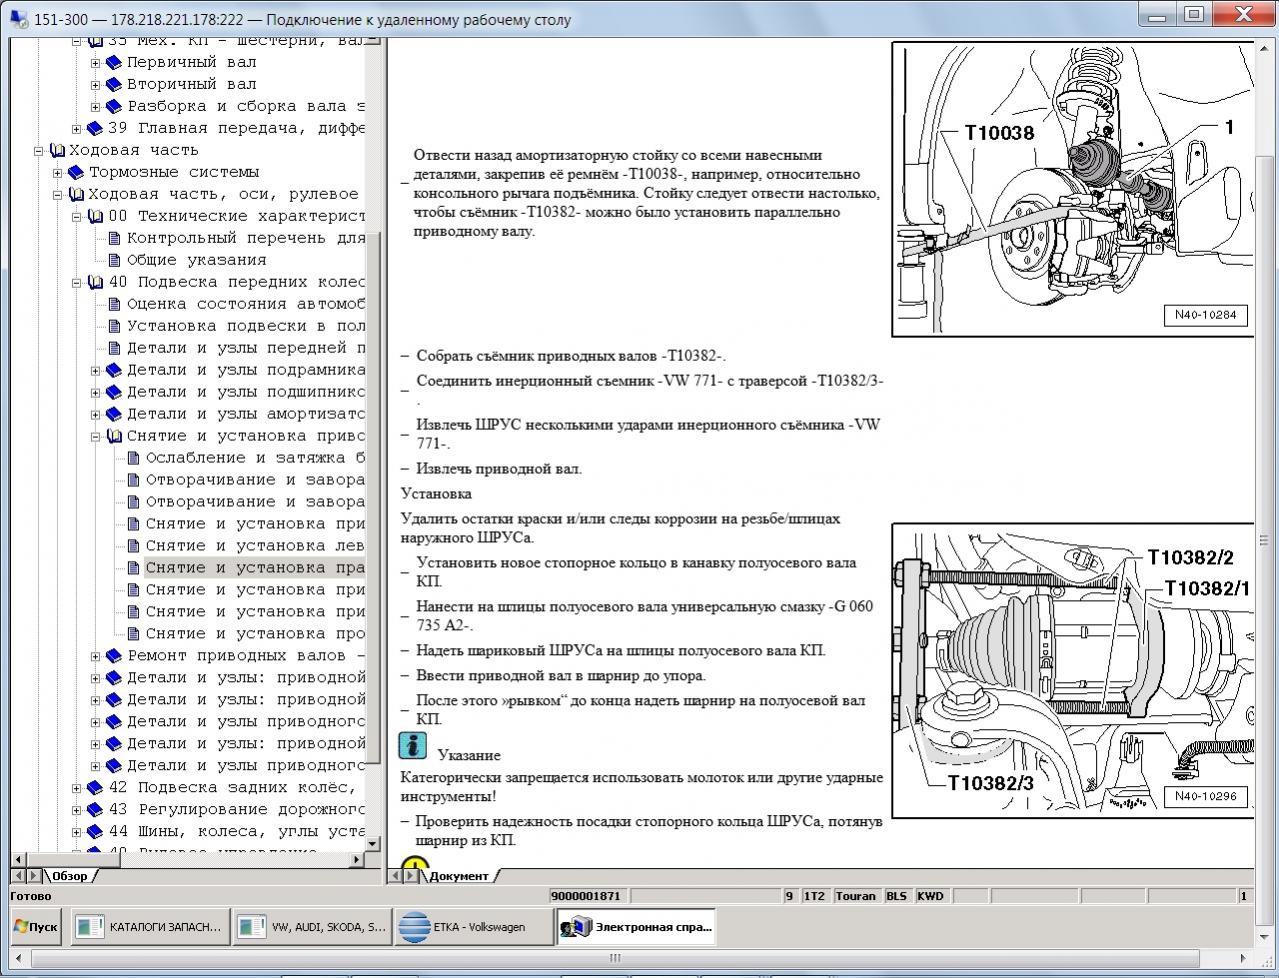Click page icon beside Снятие и установка про
This screenshot has height=978, width=1279.
[133, 634]
